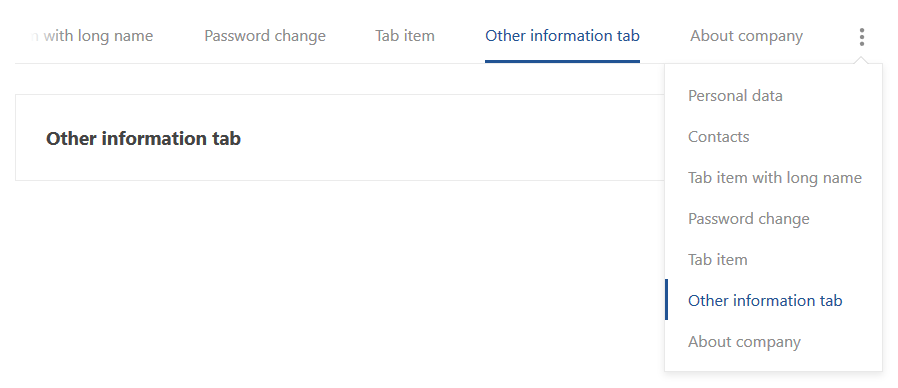Select the Tab item tab in the strip
The image size is (898, 388).
point(405,36)
